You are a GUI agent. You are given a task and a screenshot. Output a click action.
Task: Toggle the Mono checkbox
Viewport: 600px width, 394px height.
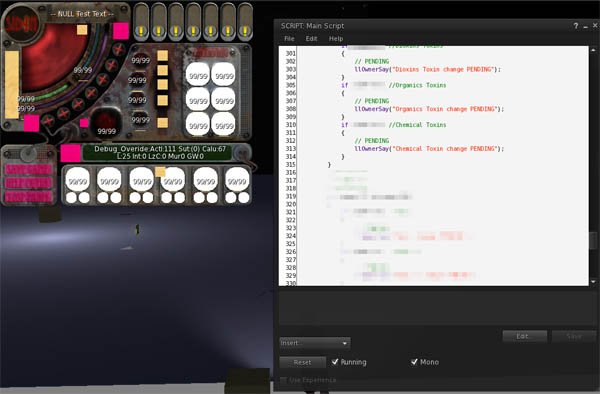(414, 361)
